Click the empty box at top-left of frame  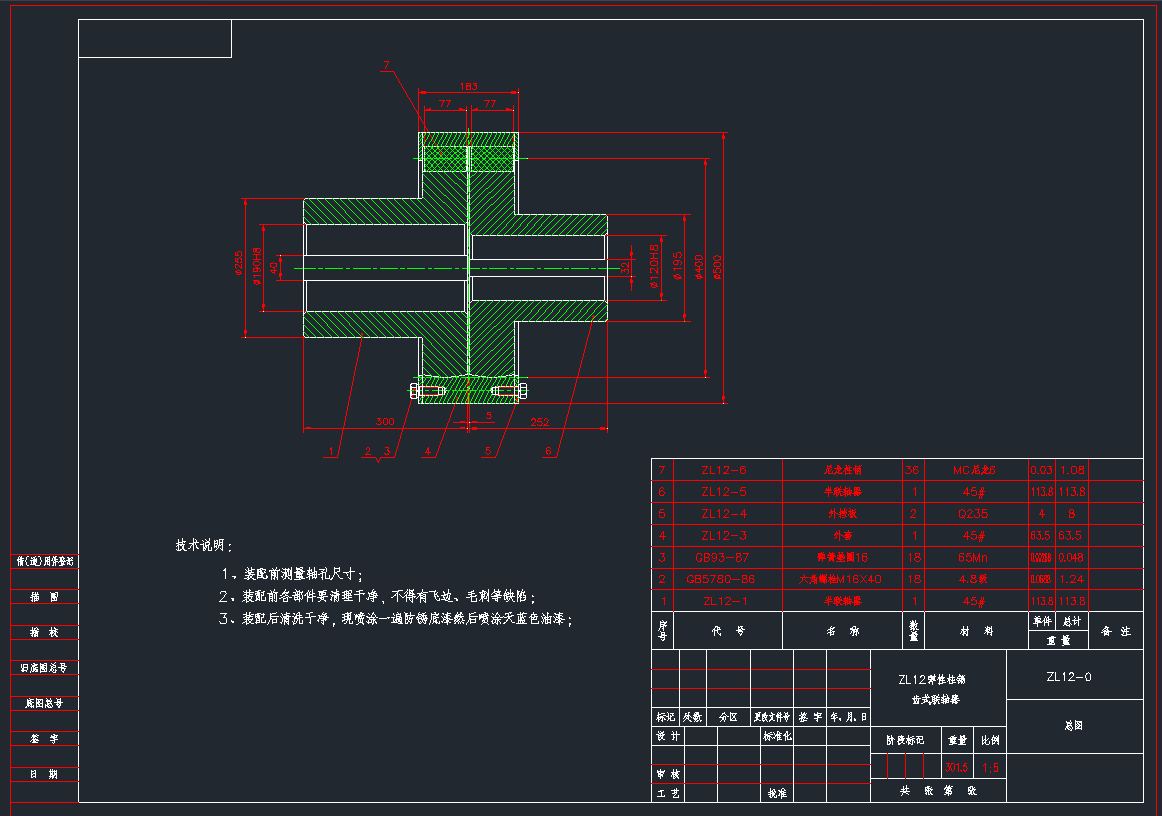155,38
